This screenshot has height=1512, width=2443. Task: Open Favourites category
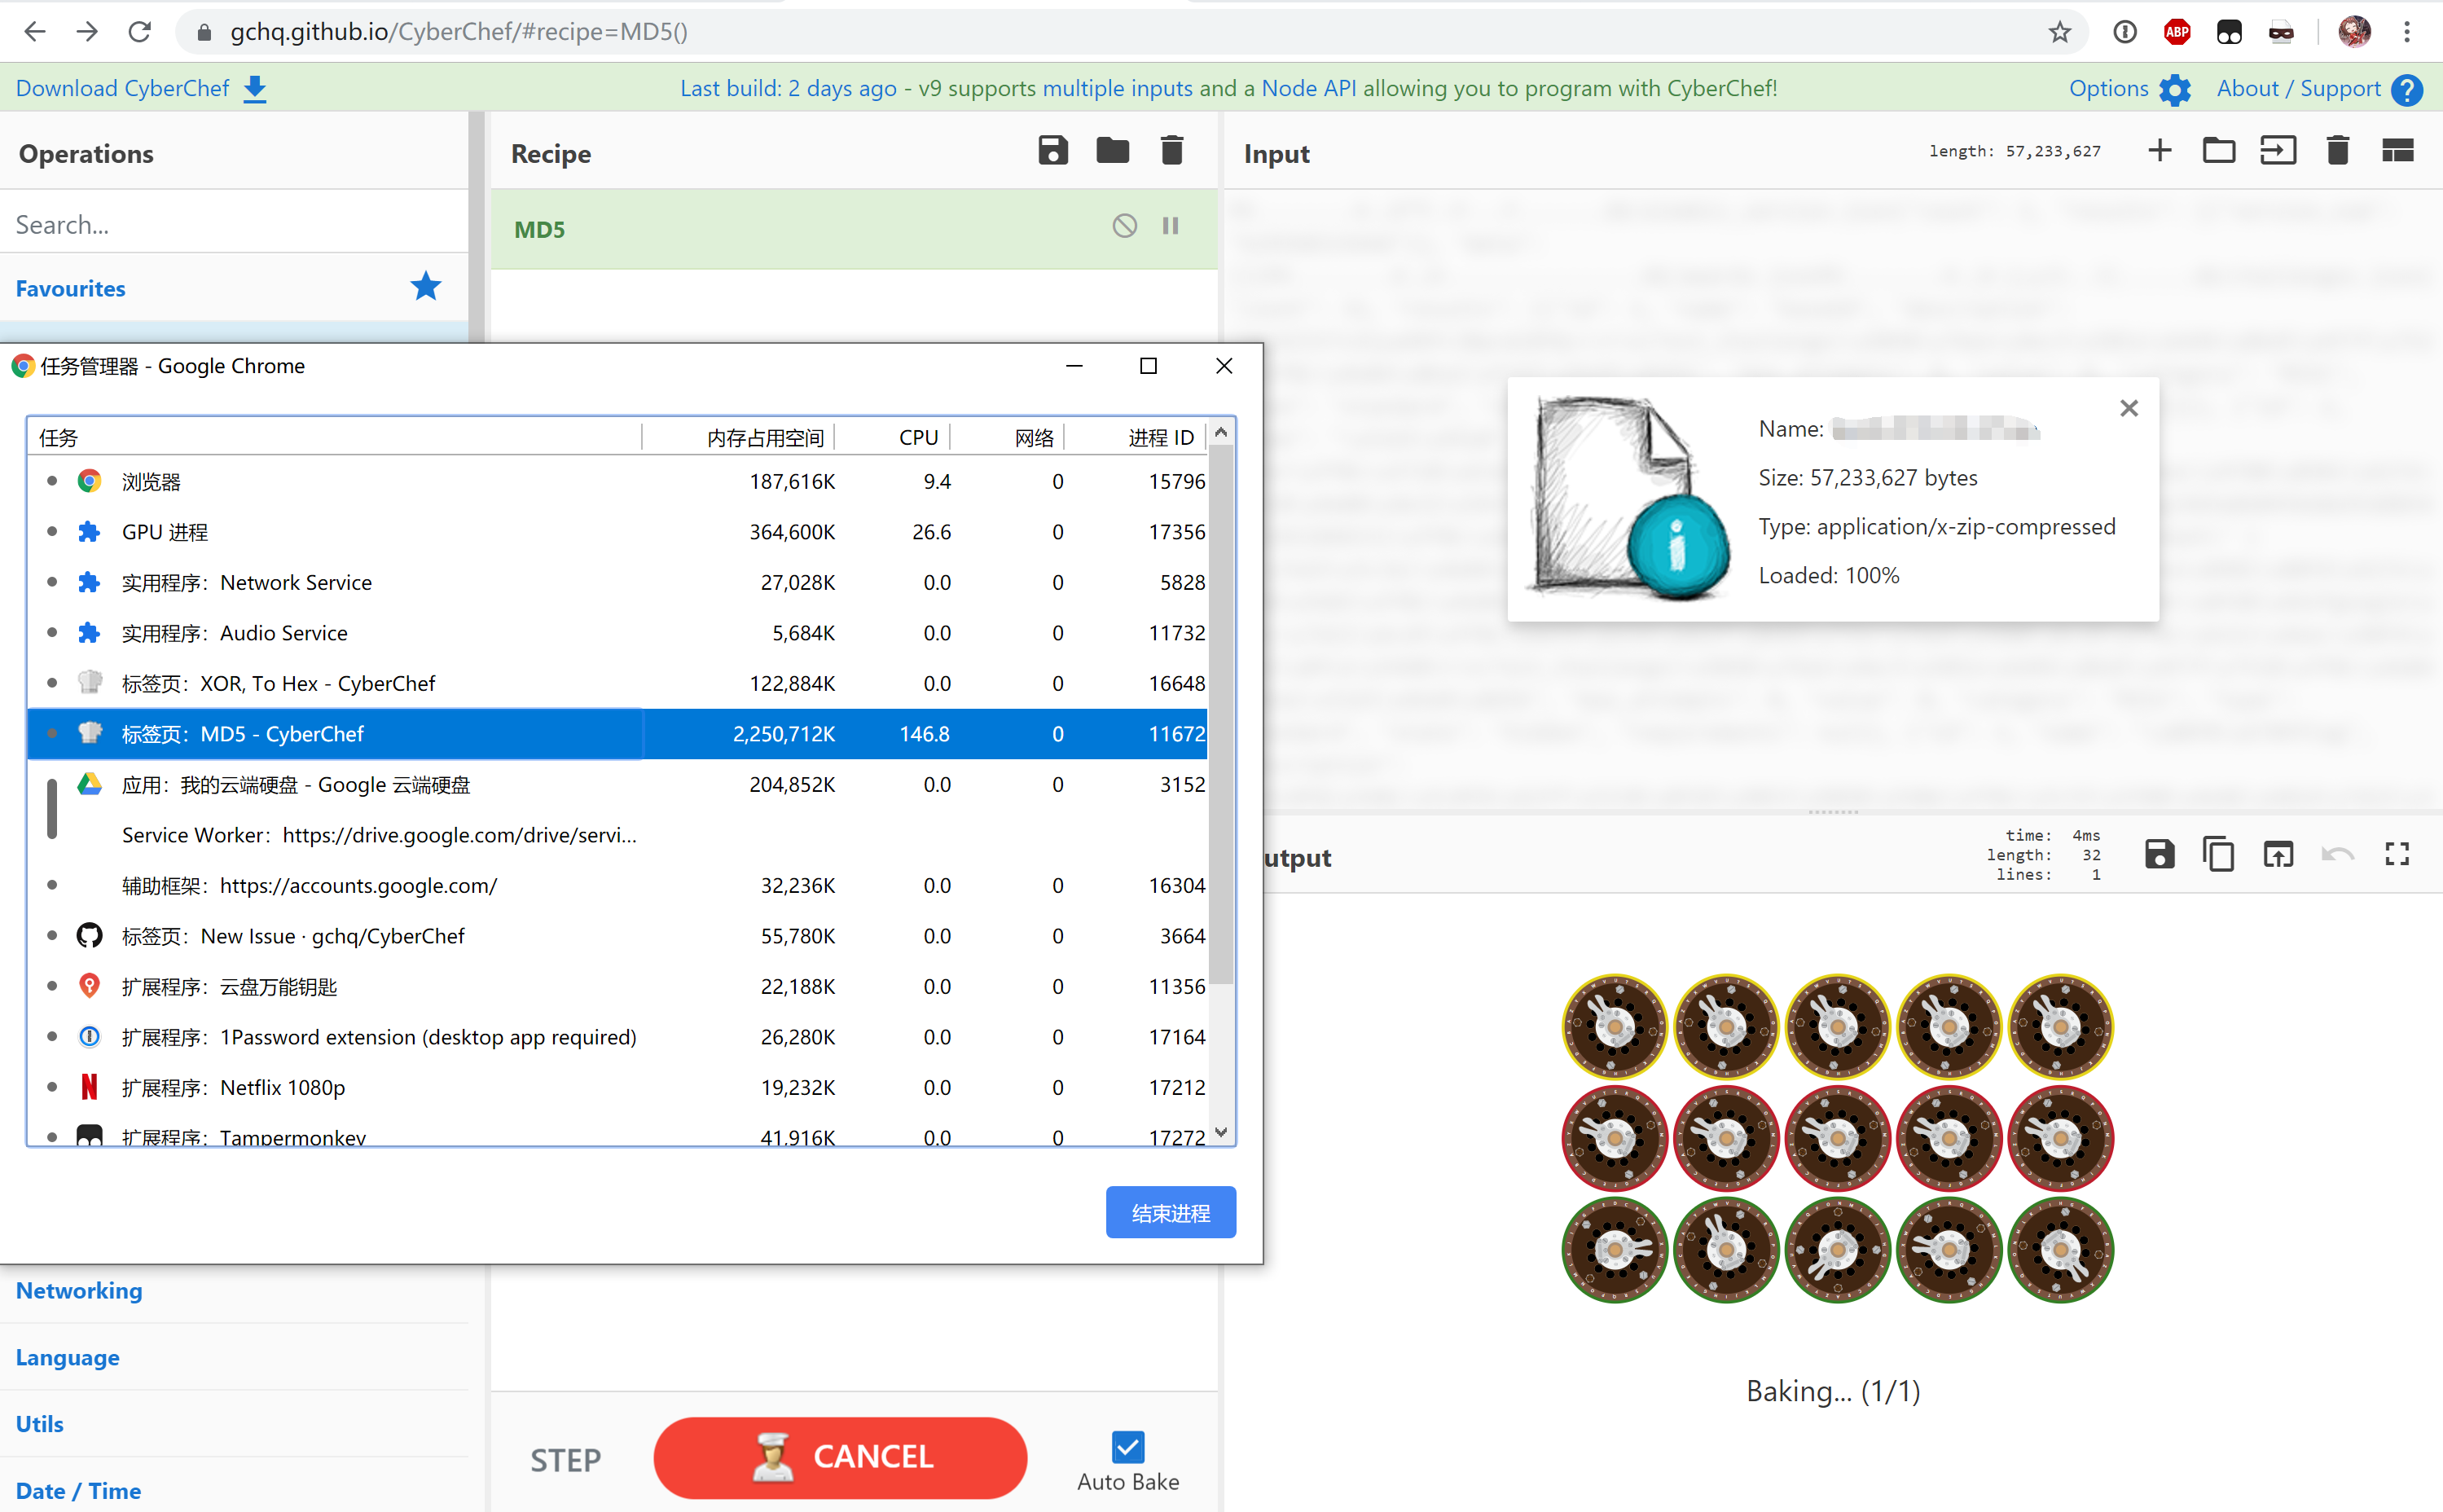234,288
